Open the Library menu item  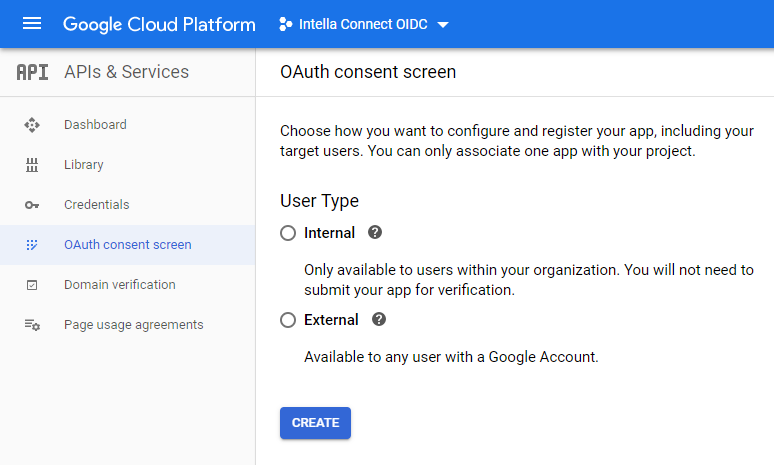84,165
